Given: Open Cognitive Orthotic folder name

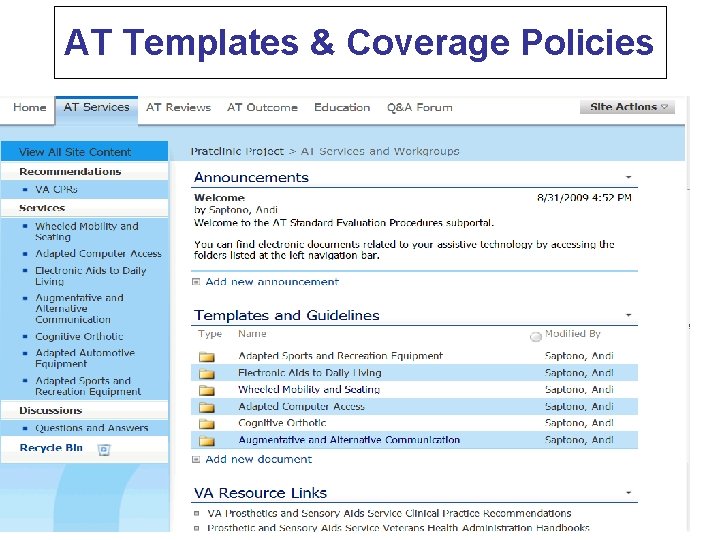Looking at the screenshot, I should 282,423.
